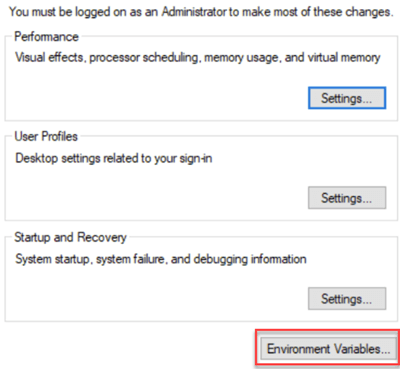The width and height of the screenshot is (400, 369).
Task: Open Performance Settings button
Action: tap(347, 98)
